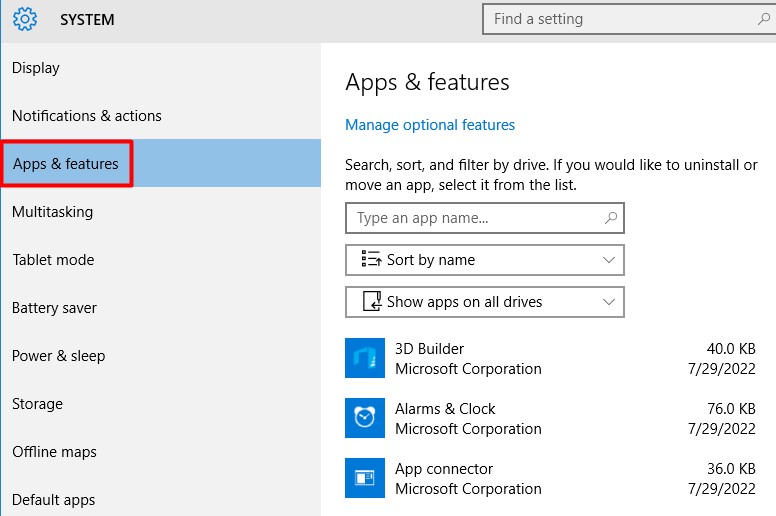Click the Settings gear icon

coord(24,19)
